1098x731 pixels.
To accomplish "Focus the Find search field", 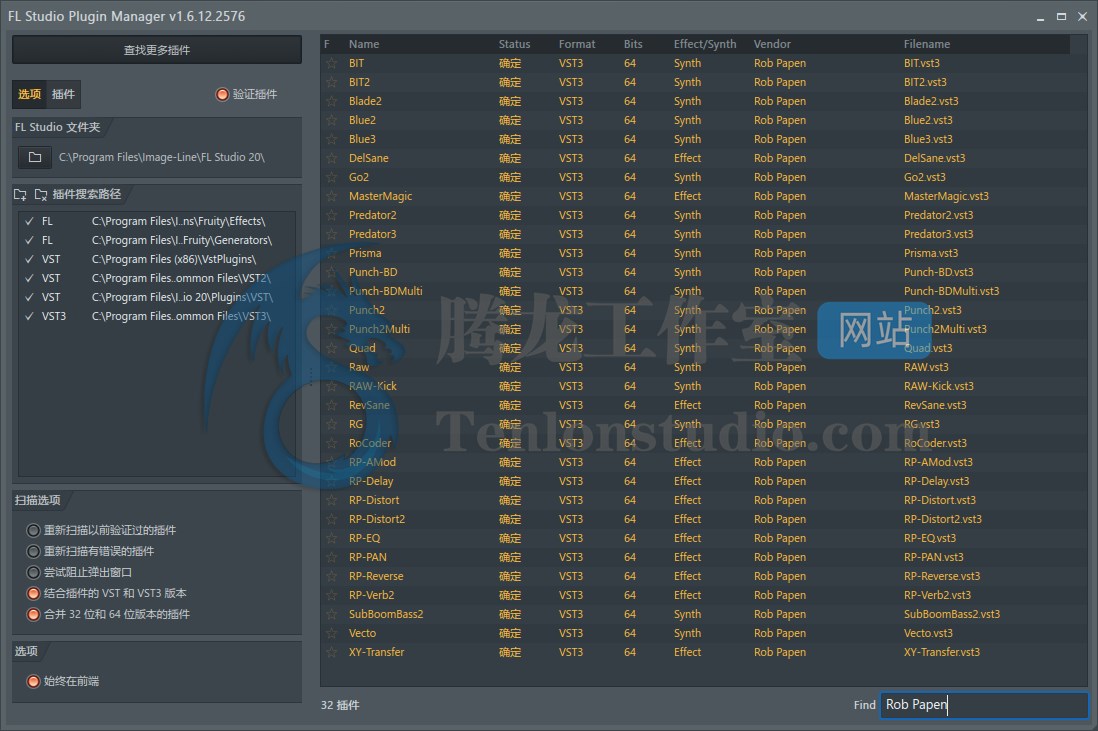I will [x=984, y=704].
